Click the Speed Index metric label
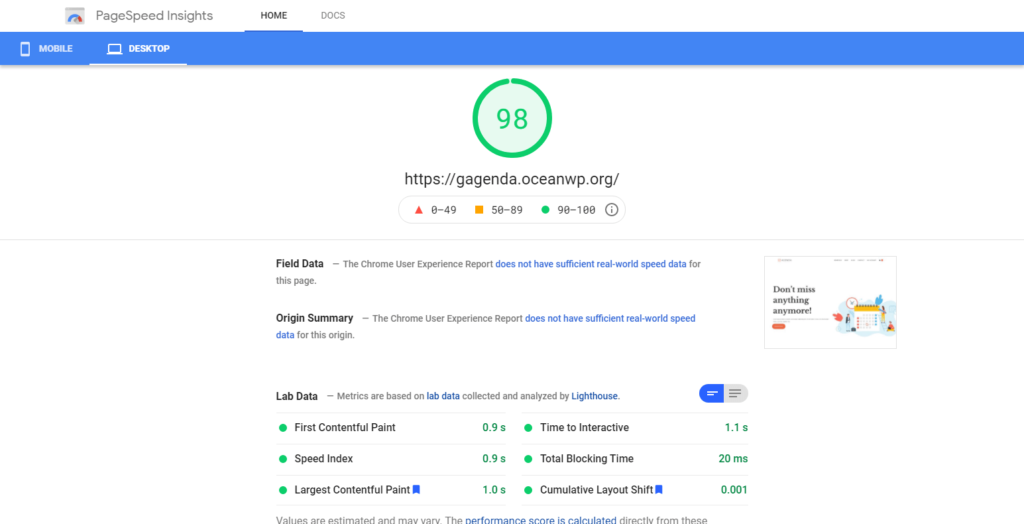1024x524 pixels. pos(323,459)
